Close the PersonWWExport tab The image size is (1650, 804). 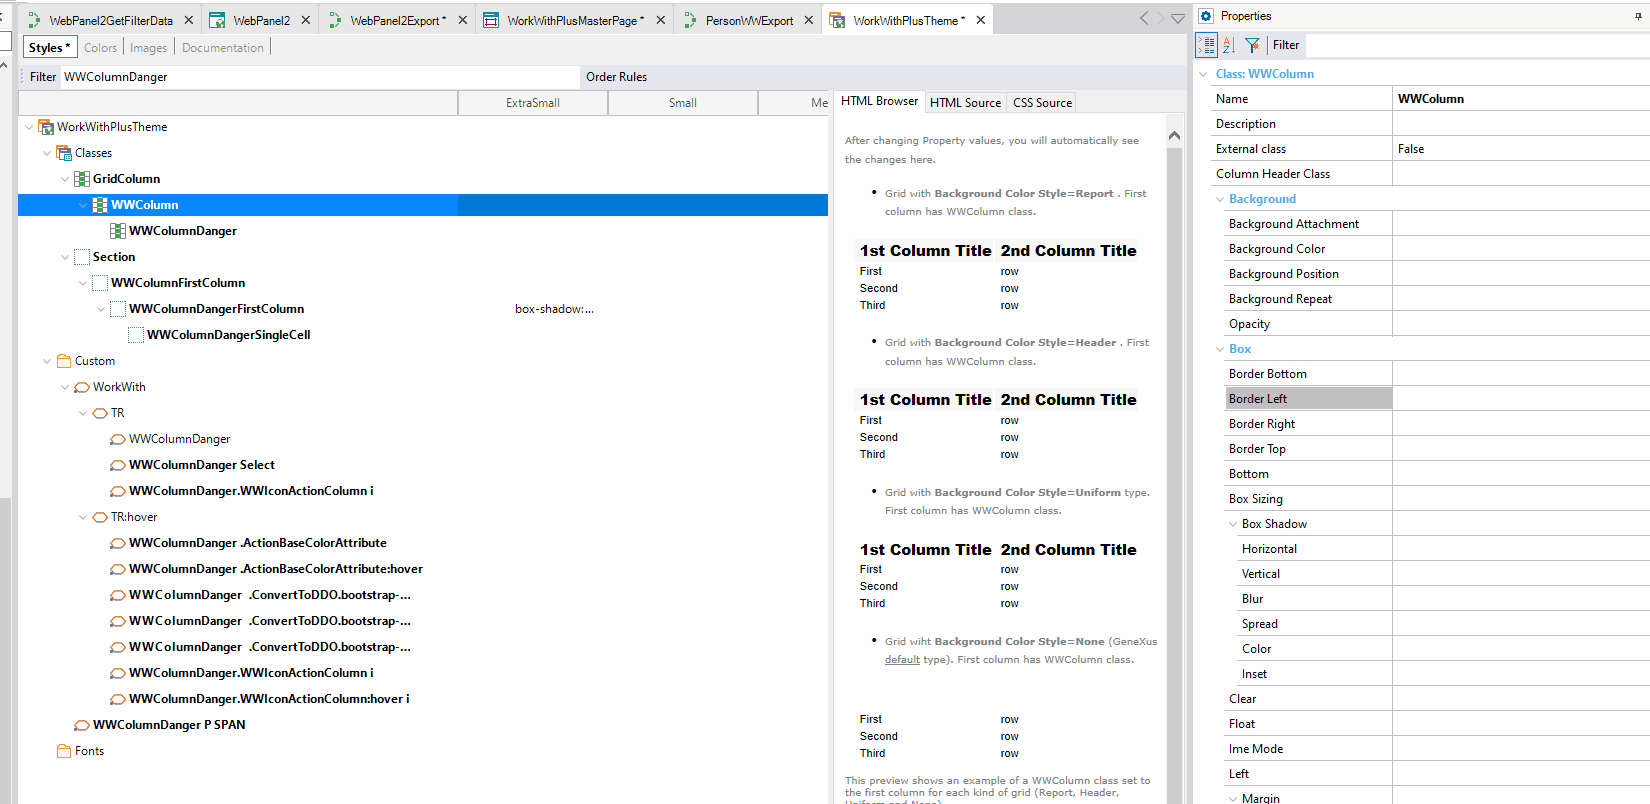point(809,20)
